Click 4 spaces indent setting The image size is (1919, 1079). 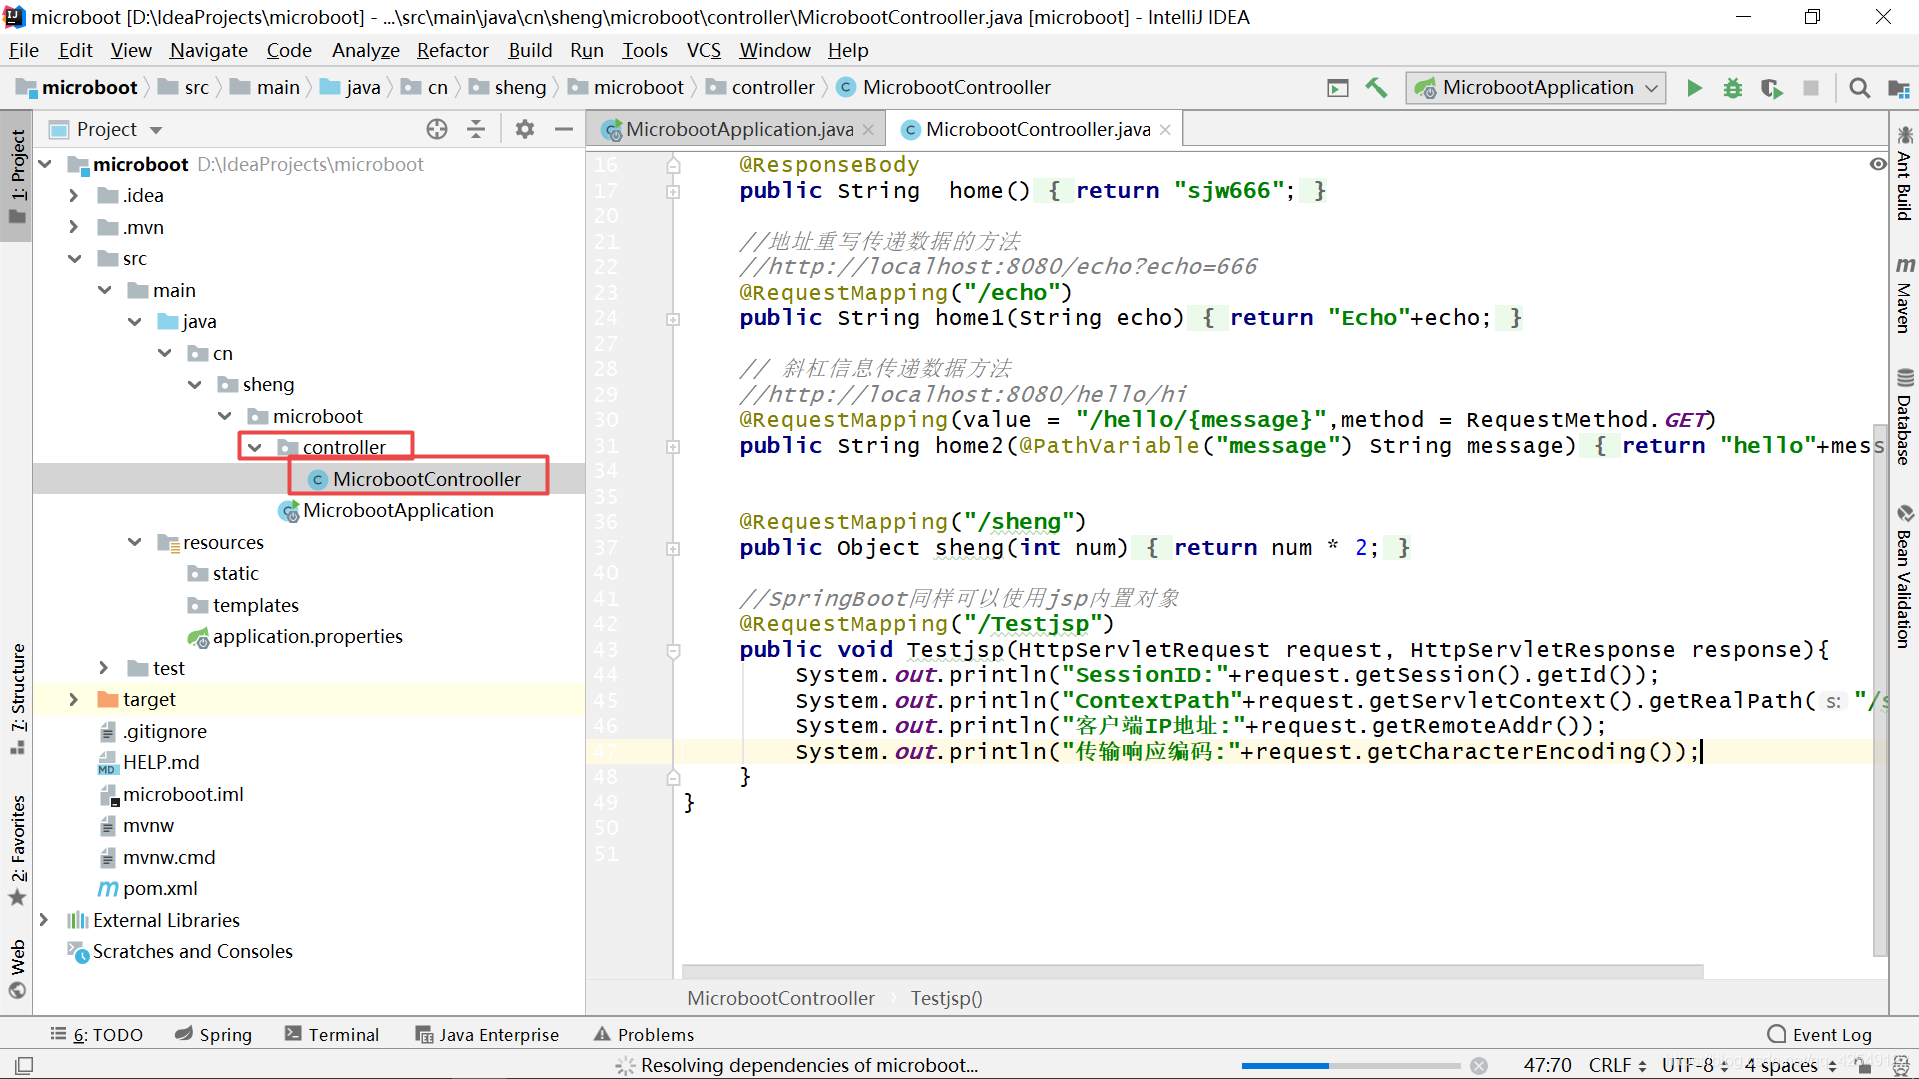tap(1790, 1066)
